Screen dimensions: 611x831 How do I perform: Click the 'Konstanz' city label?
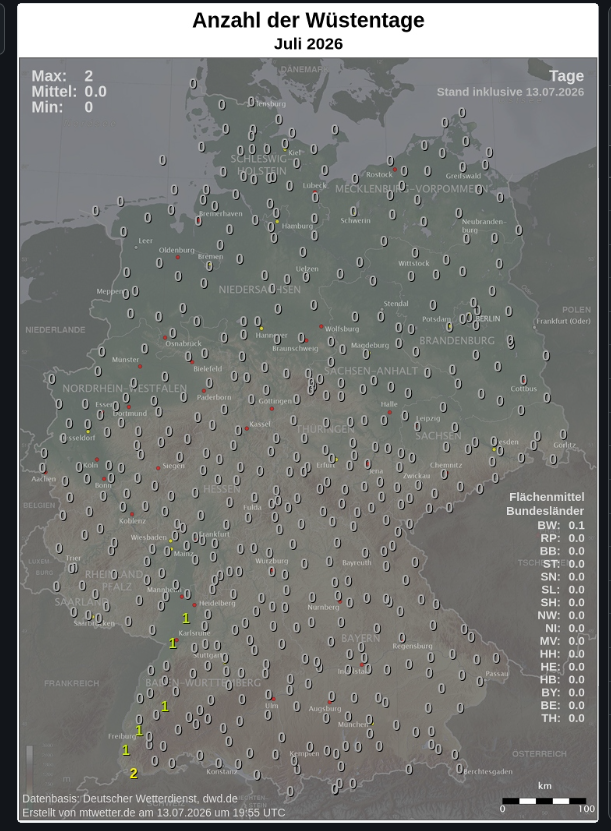[x=222, y=772]
